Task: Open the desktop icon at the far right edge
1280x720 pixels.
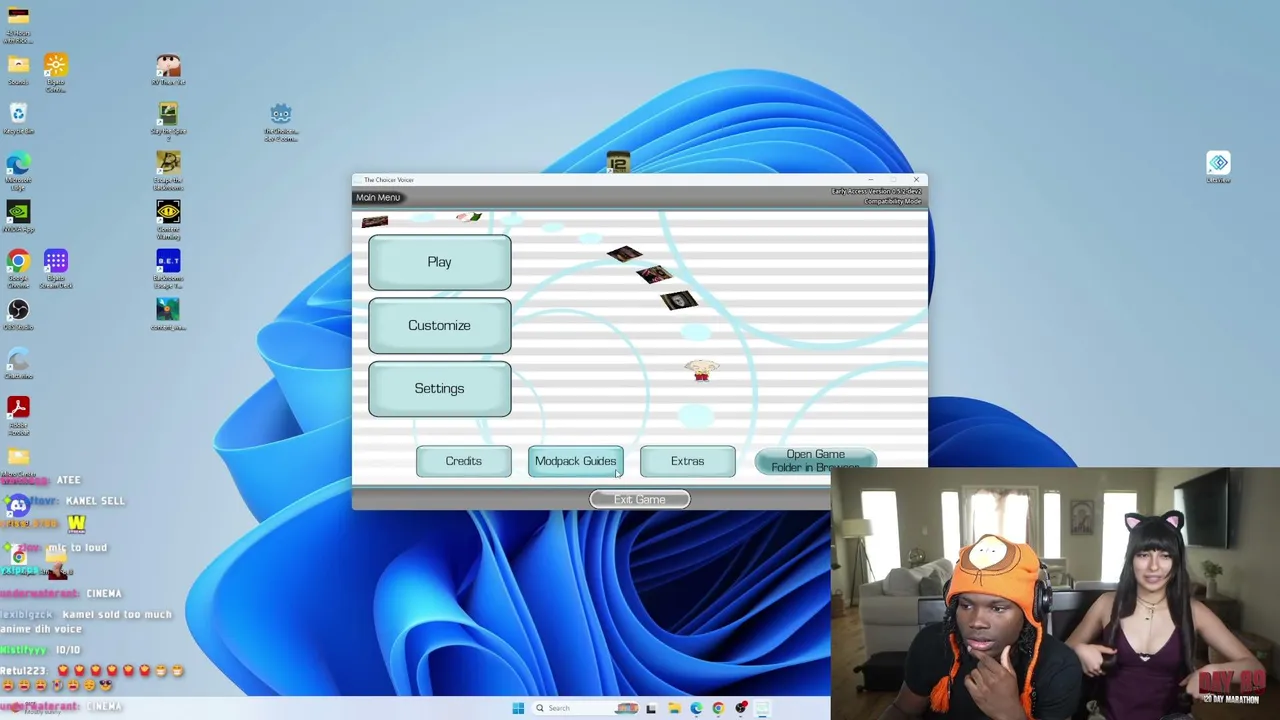Action: 1218,167
